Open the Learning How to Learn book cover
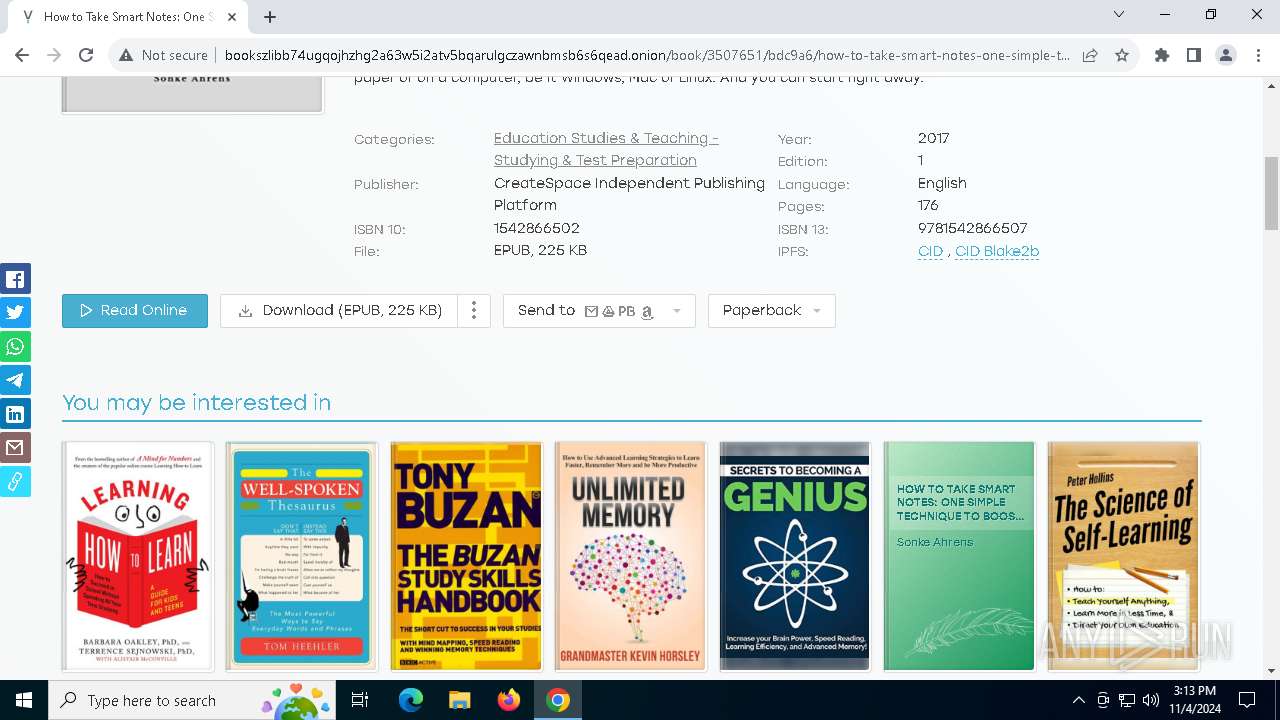The width and height of the screenshot is (1280, 720). (138, 556)
